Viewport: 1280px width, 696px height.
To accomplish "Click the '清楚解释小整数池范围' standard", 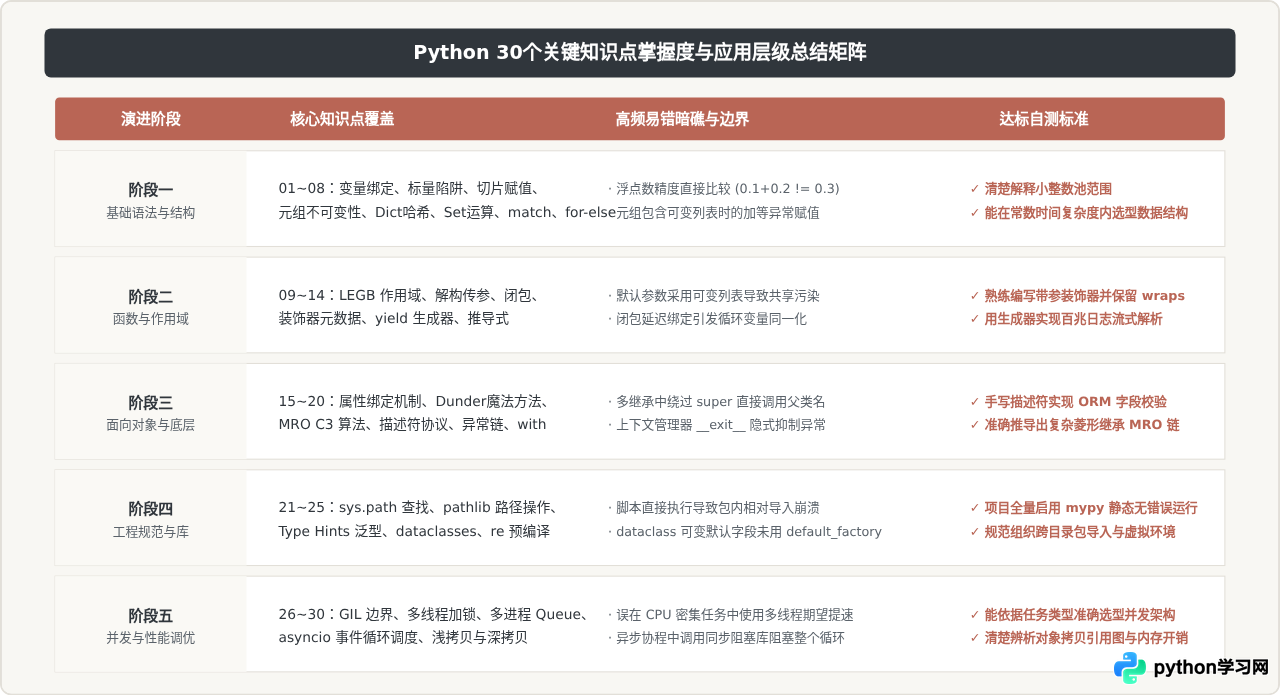I will [x=1041, y=188].
